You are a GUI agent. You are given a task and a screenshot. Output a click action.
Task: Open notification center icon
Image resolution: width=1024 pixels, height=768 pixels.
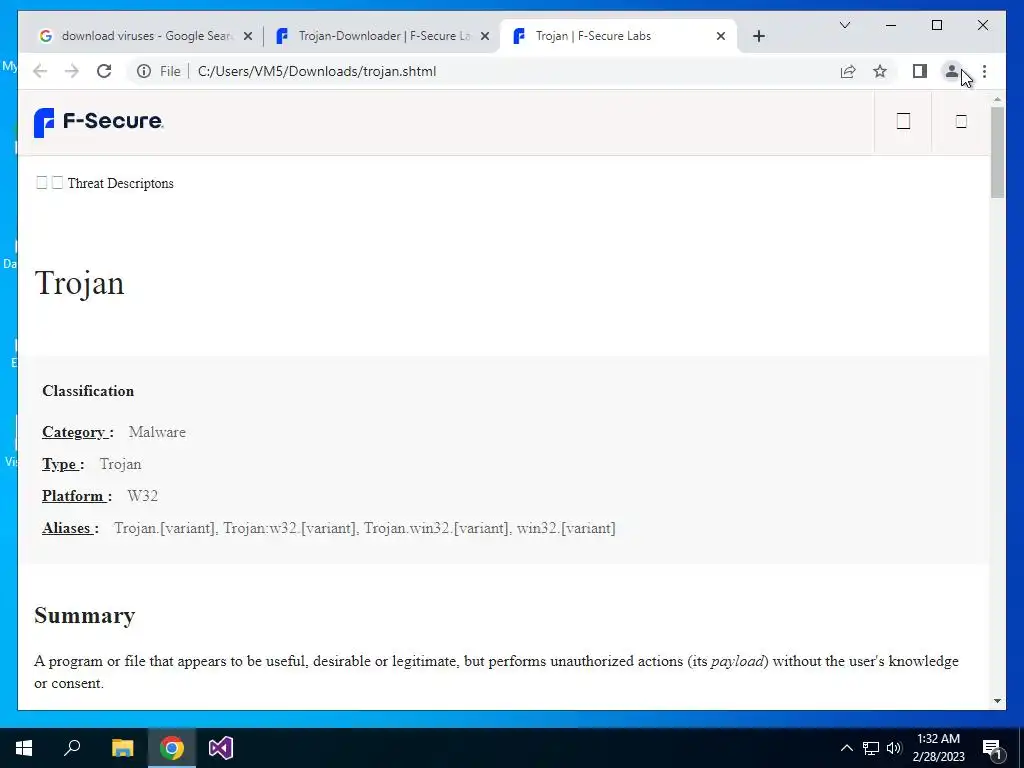point(992,748)
